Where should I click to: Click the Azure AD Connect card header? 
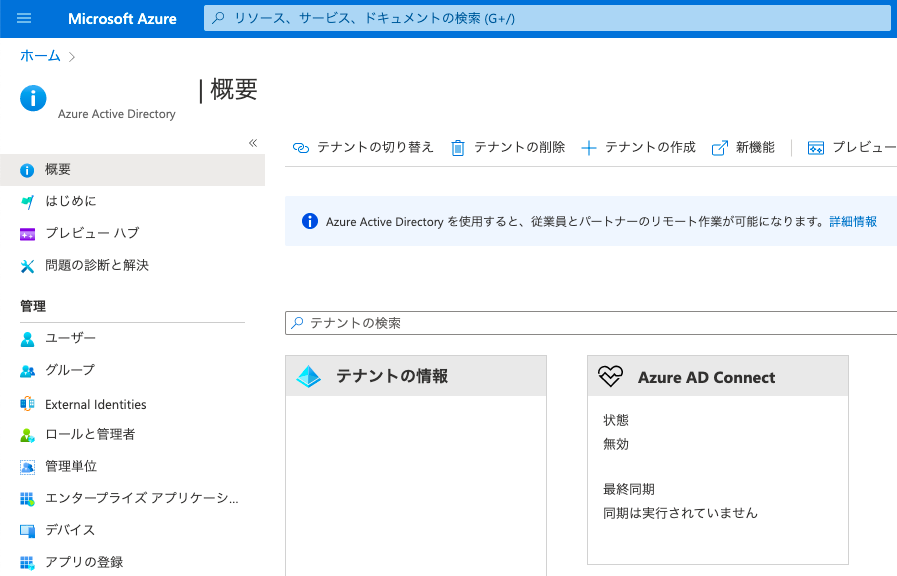pyautogui.click(x=718, y=376)
